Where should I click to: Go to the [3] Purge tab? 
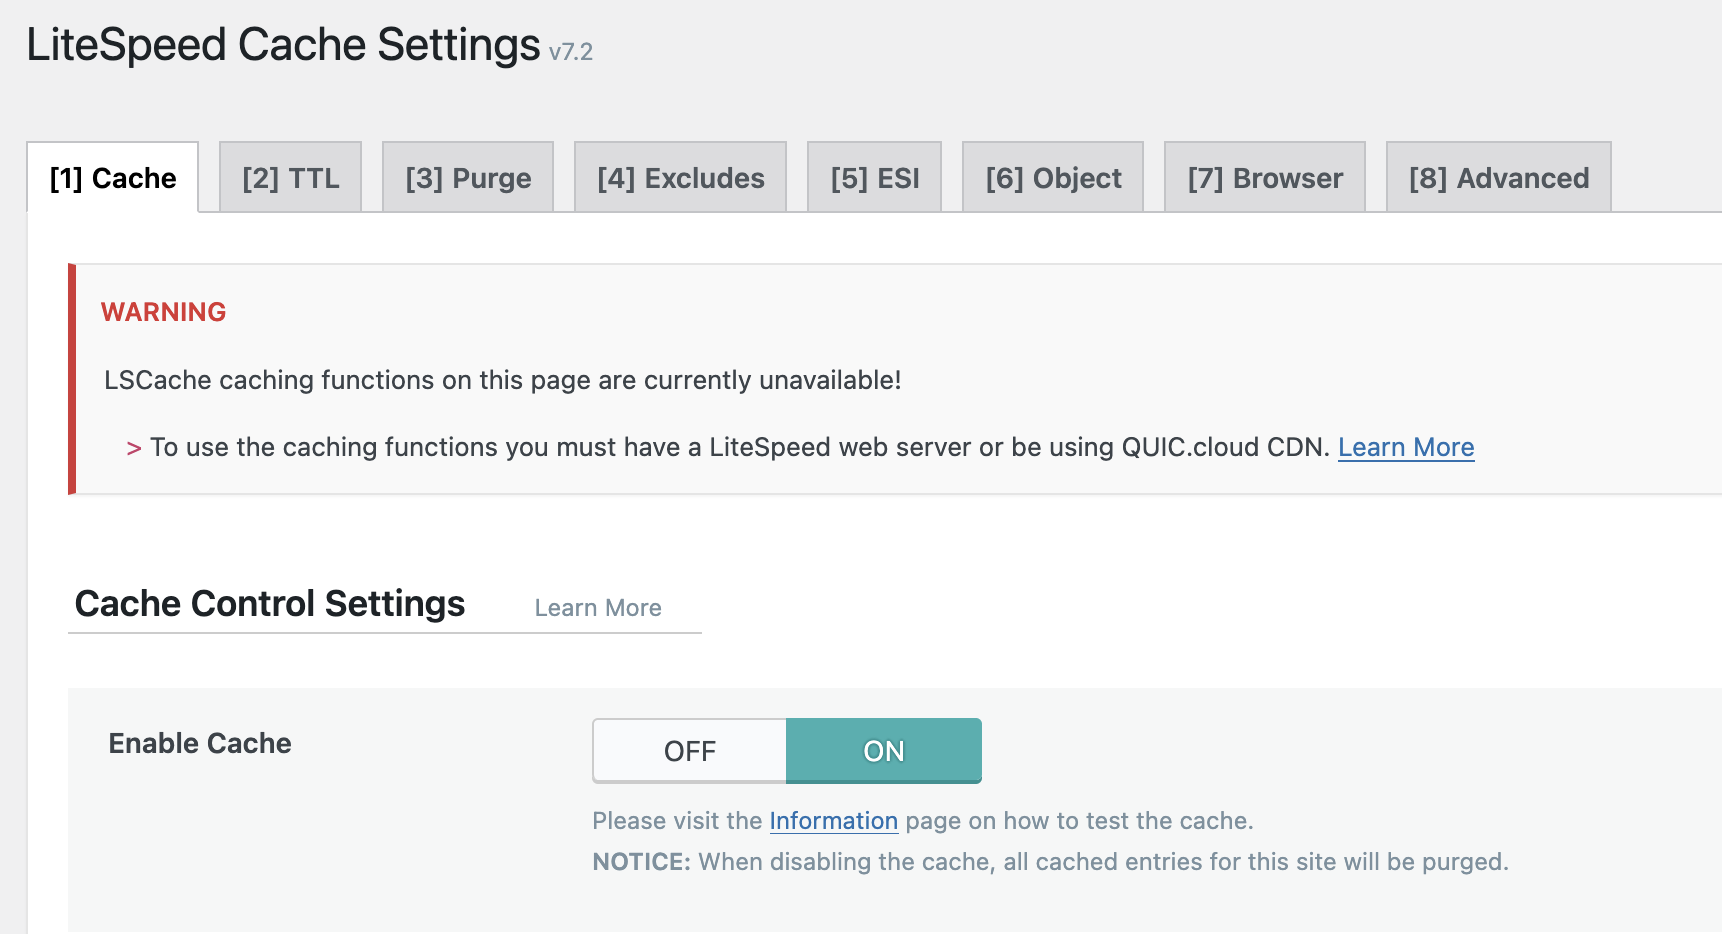[468, 178]
